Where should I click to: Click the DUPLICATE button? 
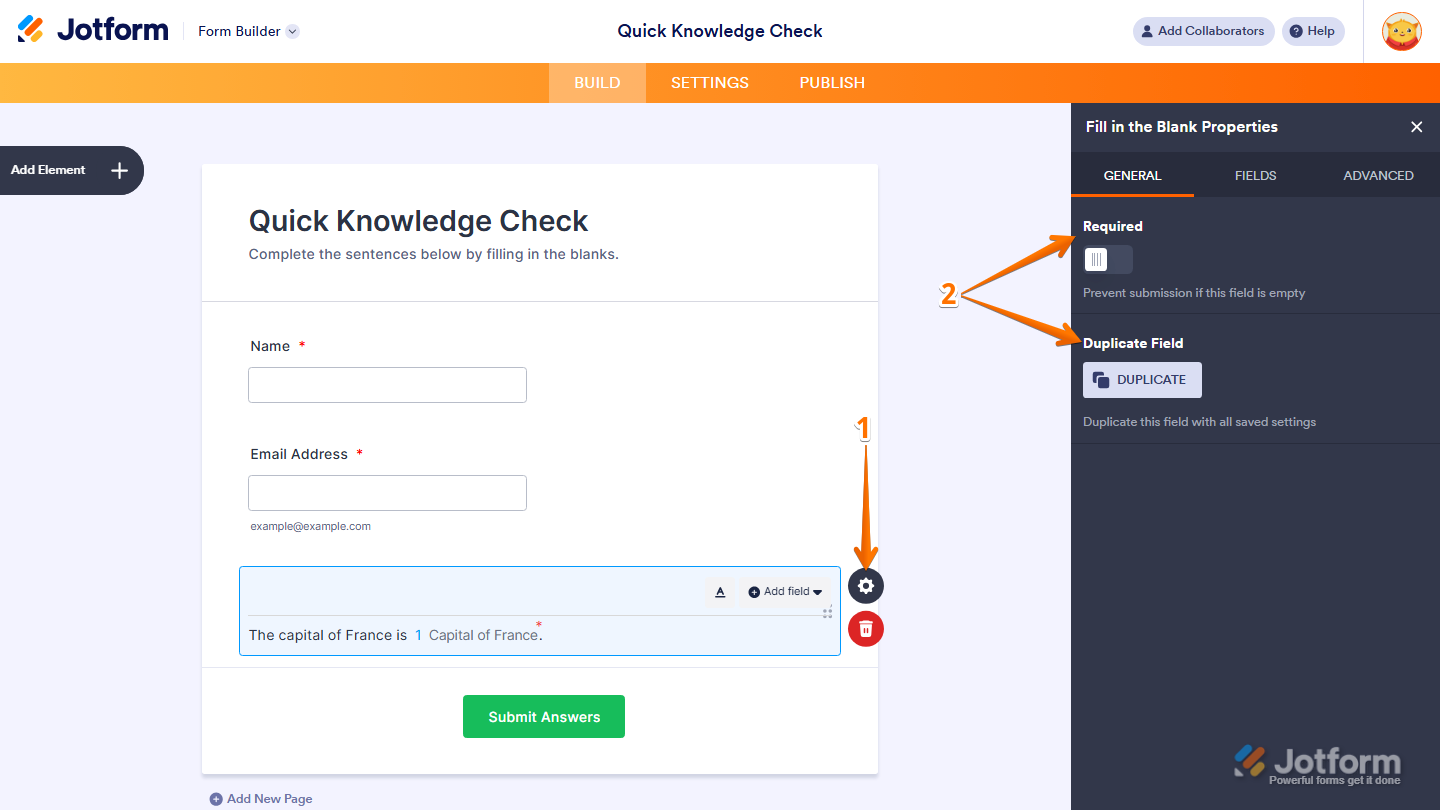click(x=1142, y=380)
